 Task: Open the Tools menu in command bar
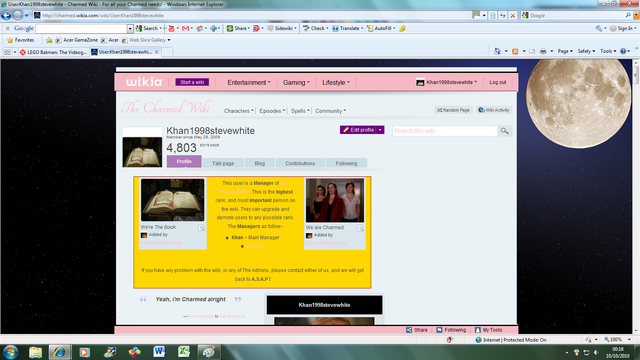[x=608, y=51]
